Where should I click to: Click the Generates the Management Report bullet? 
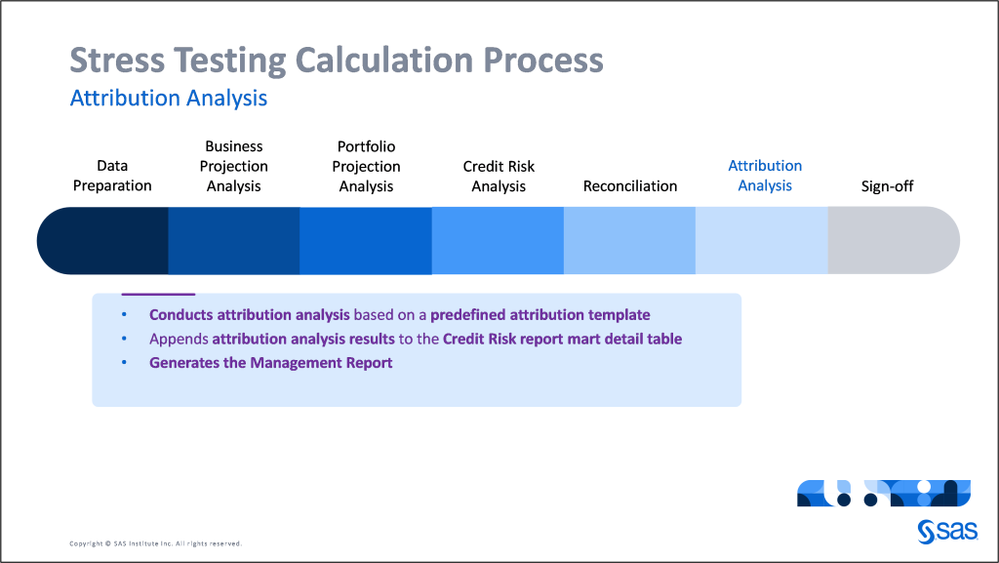(271, 363)
